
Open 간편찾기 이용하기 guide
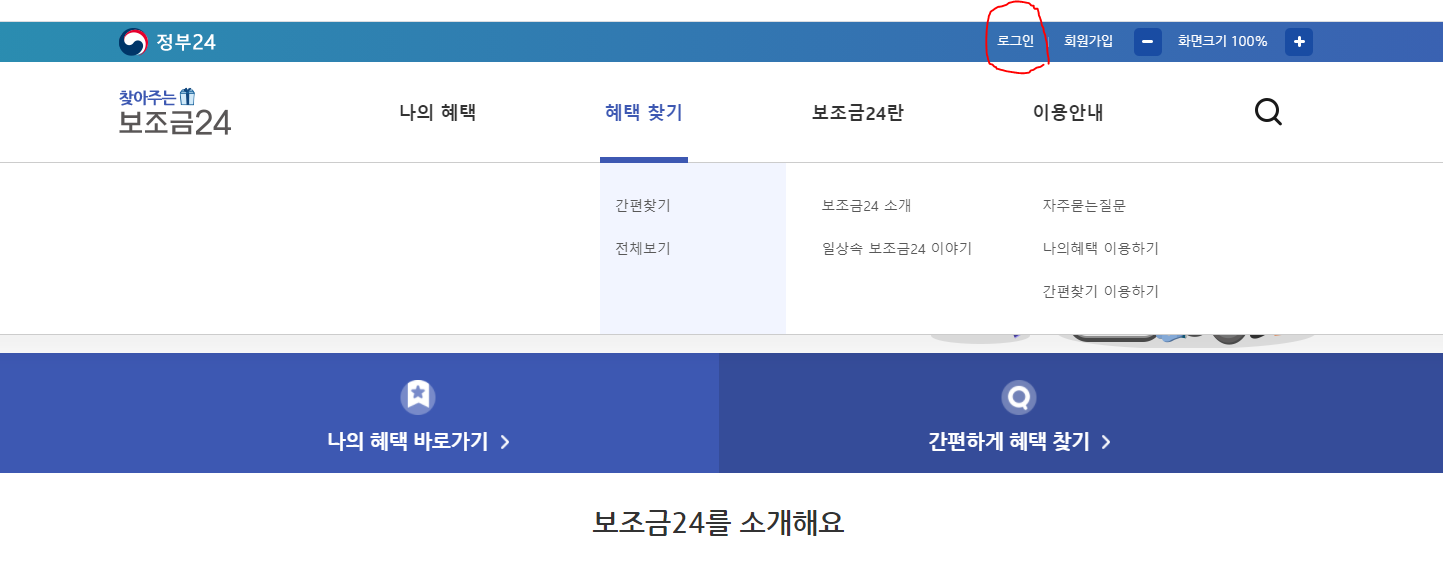pos(1100,291)
